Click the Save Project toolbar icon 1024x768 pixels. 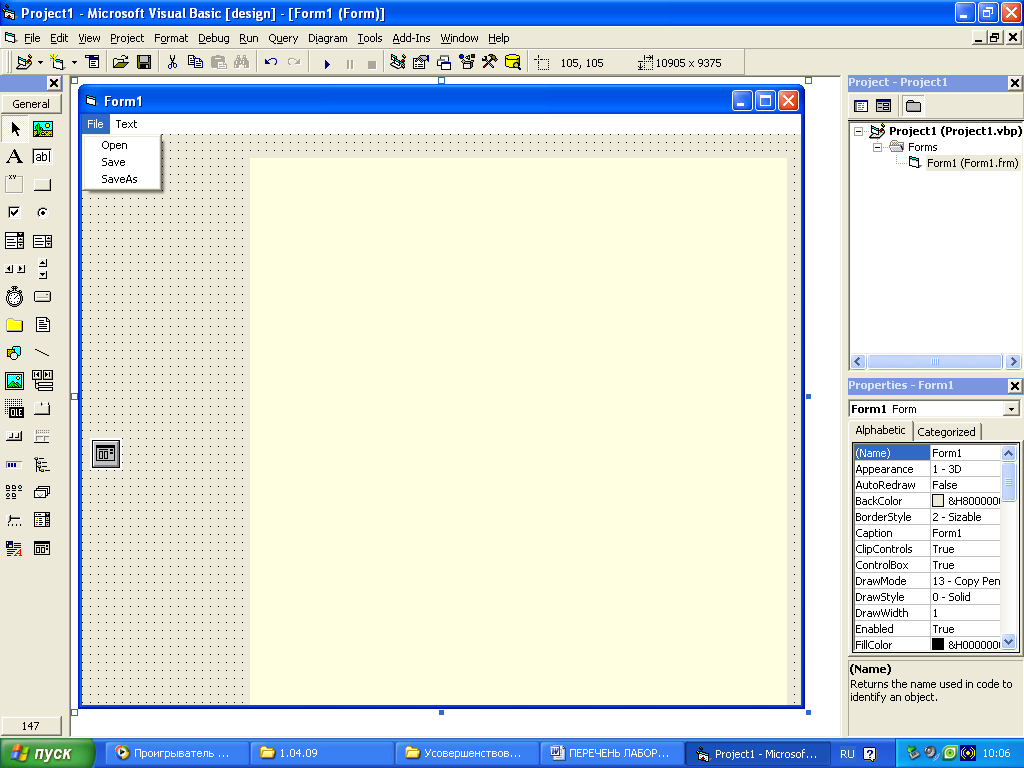144,62
